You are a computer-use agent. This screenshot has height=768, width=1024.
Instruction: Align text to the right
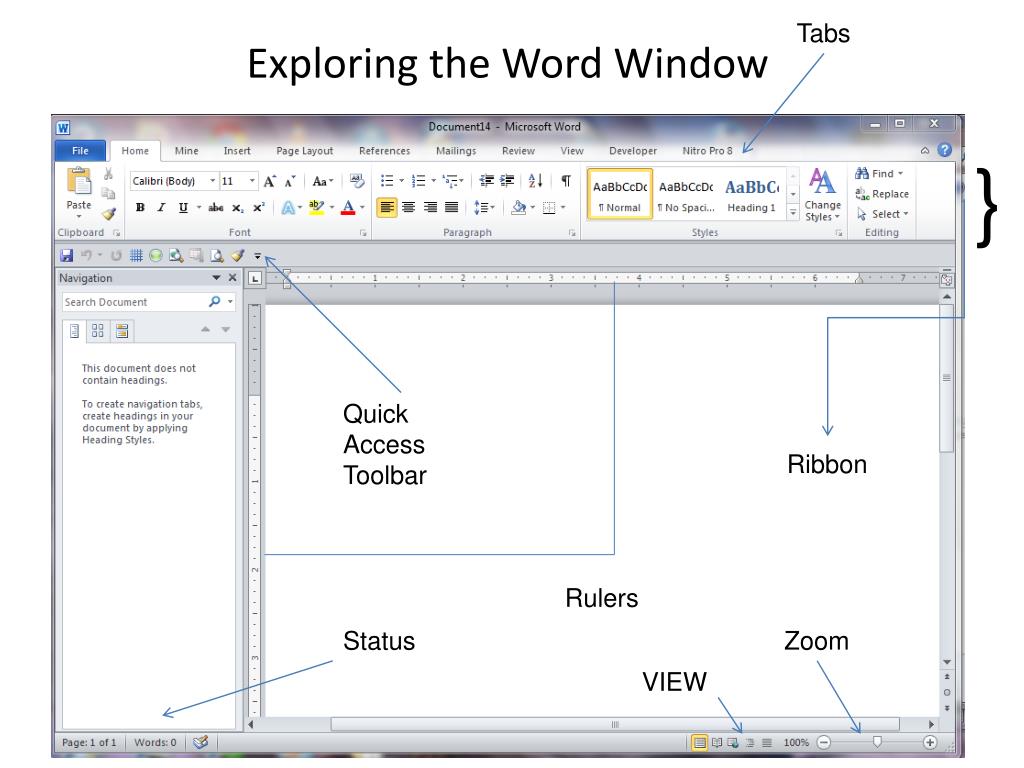[x=430, y=208]
